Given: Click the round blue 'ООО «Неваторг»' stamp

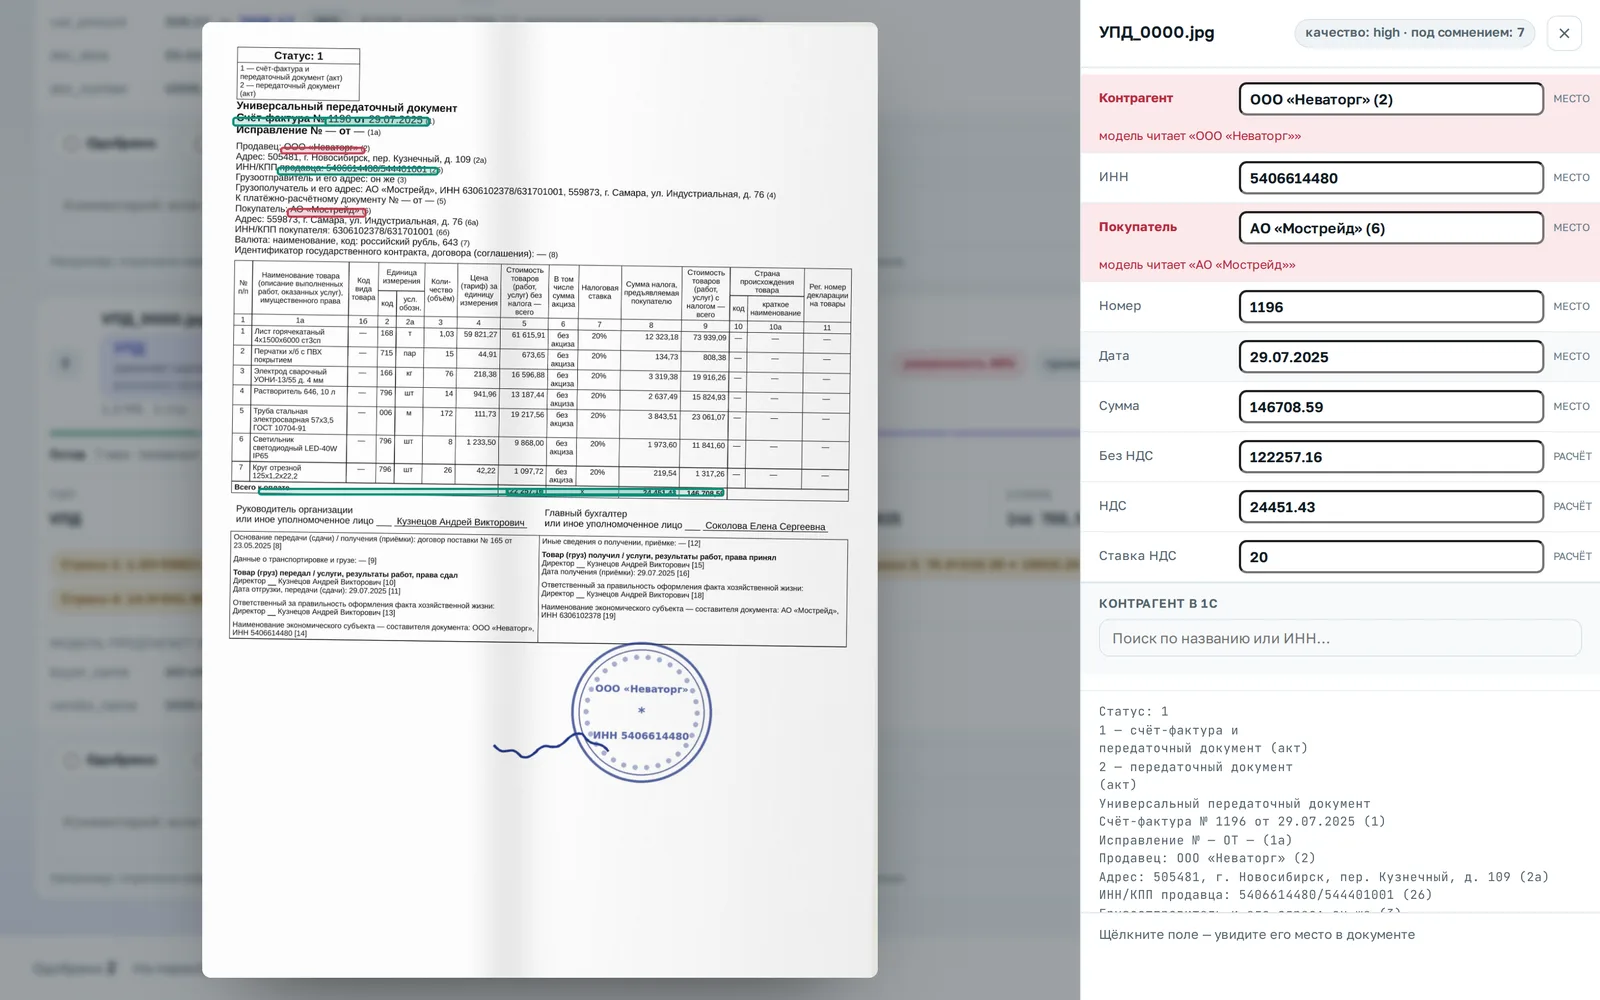Looking at the screenshot, I should [641, 712].
